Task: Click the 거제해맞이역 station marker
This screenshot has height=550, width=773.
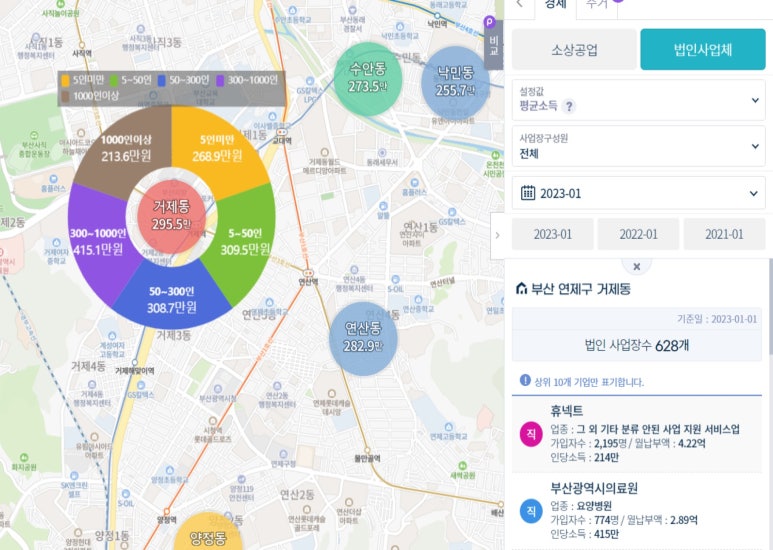Action: pos(134,362)
